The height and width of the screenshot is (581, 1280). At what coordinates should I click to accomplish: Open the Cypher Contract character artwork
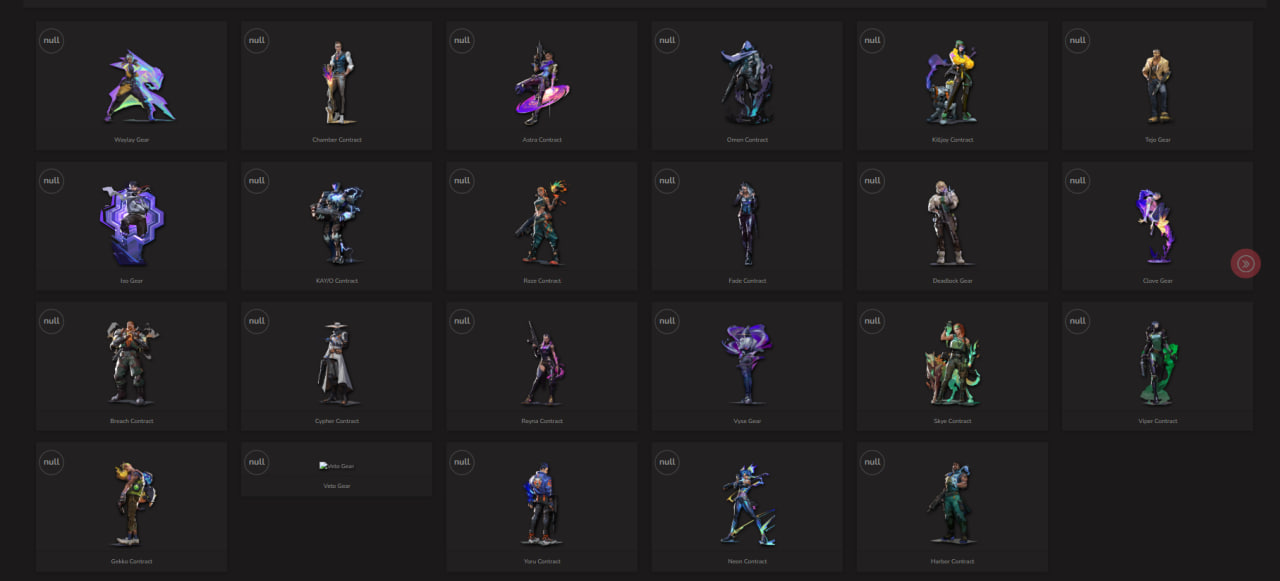336,363
